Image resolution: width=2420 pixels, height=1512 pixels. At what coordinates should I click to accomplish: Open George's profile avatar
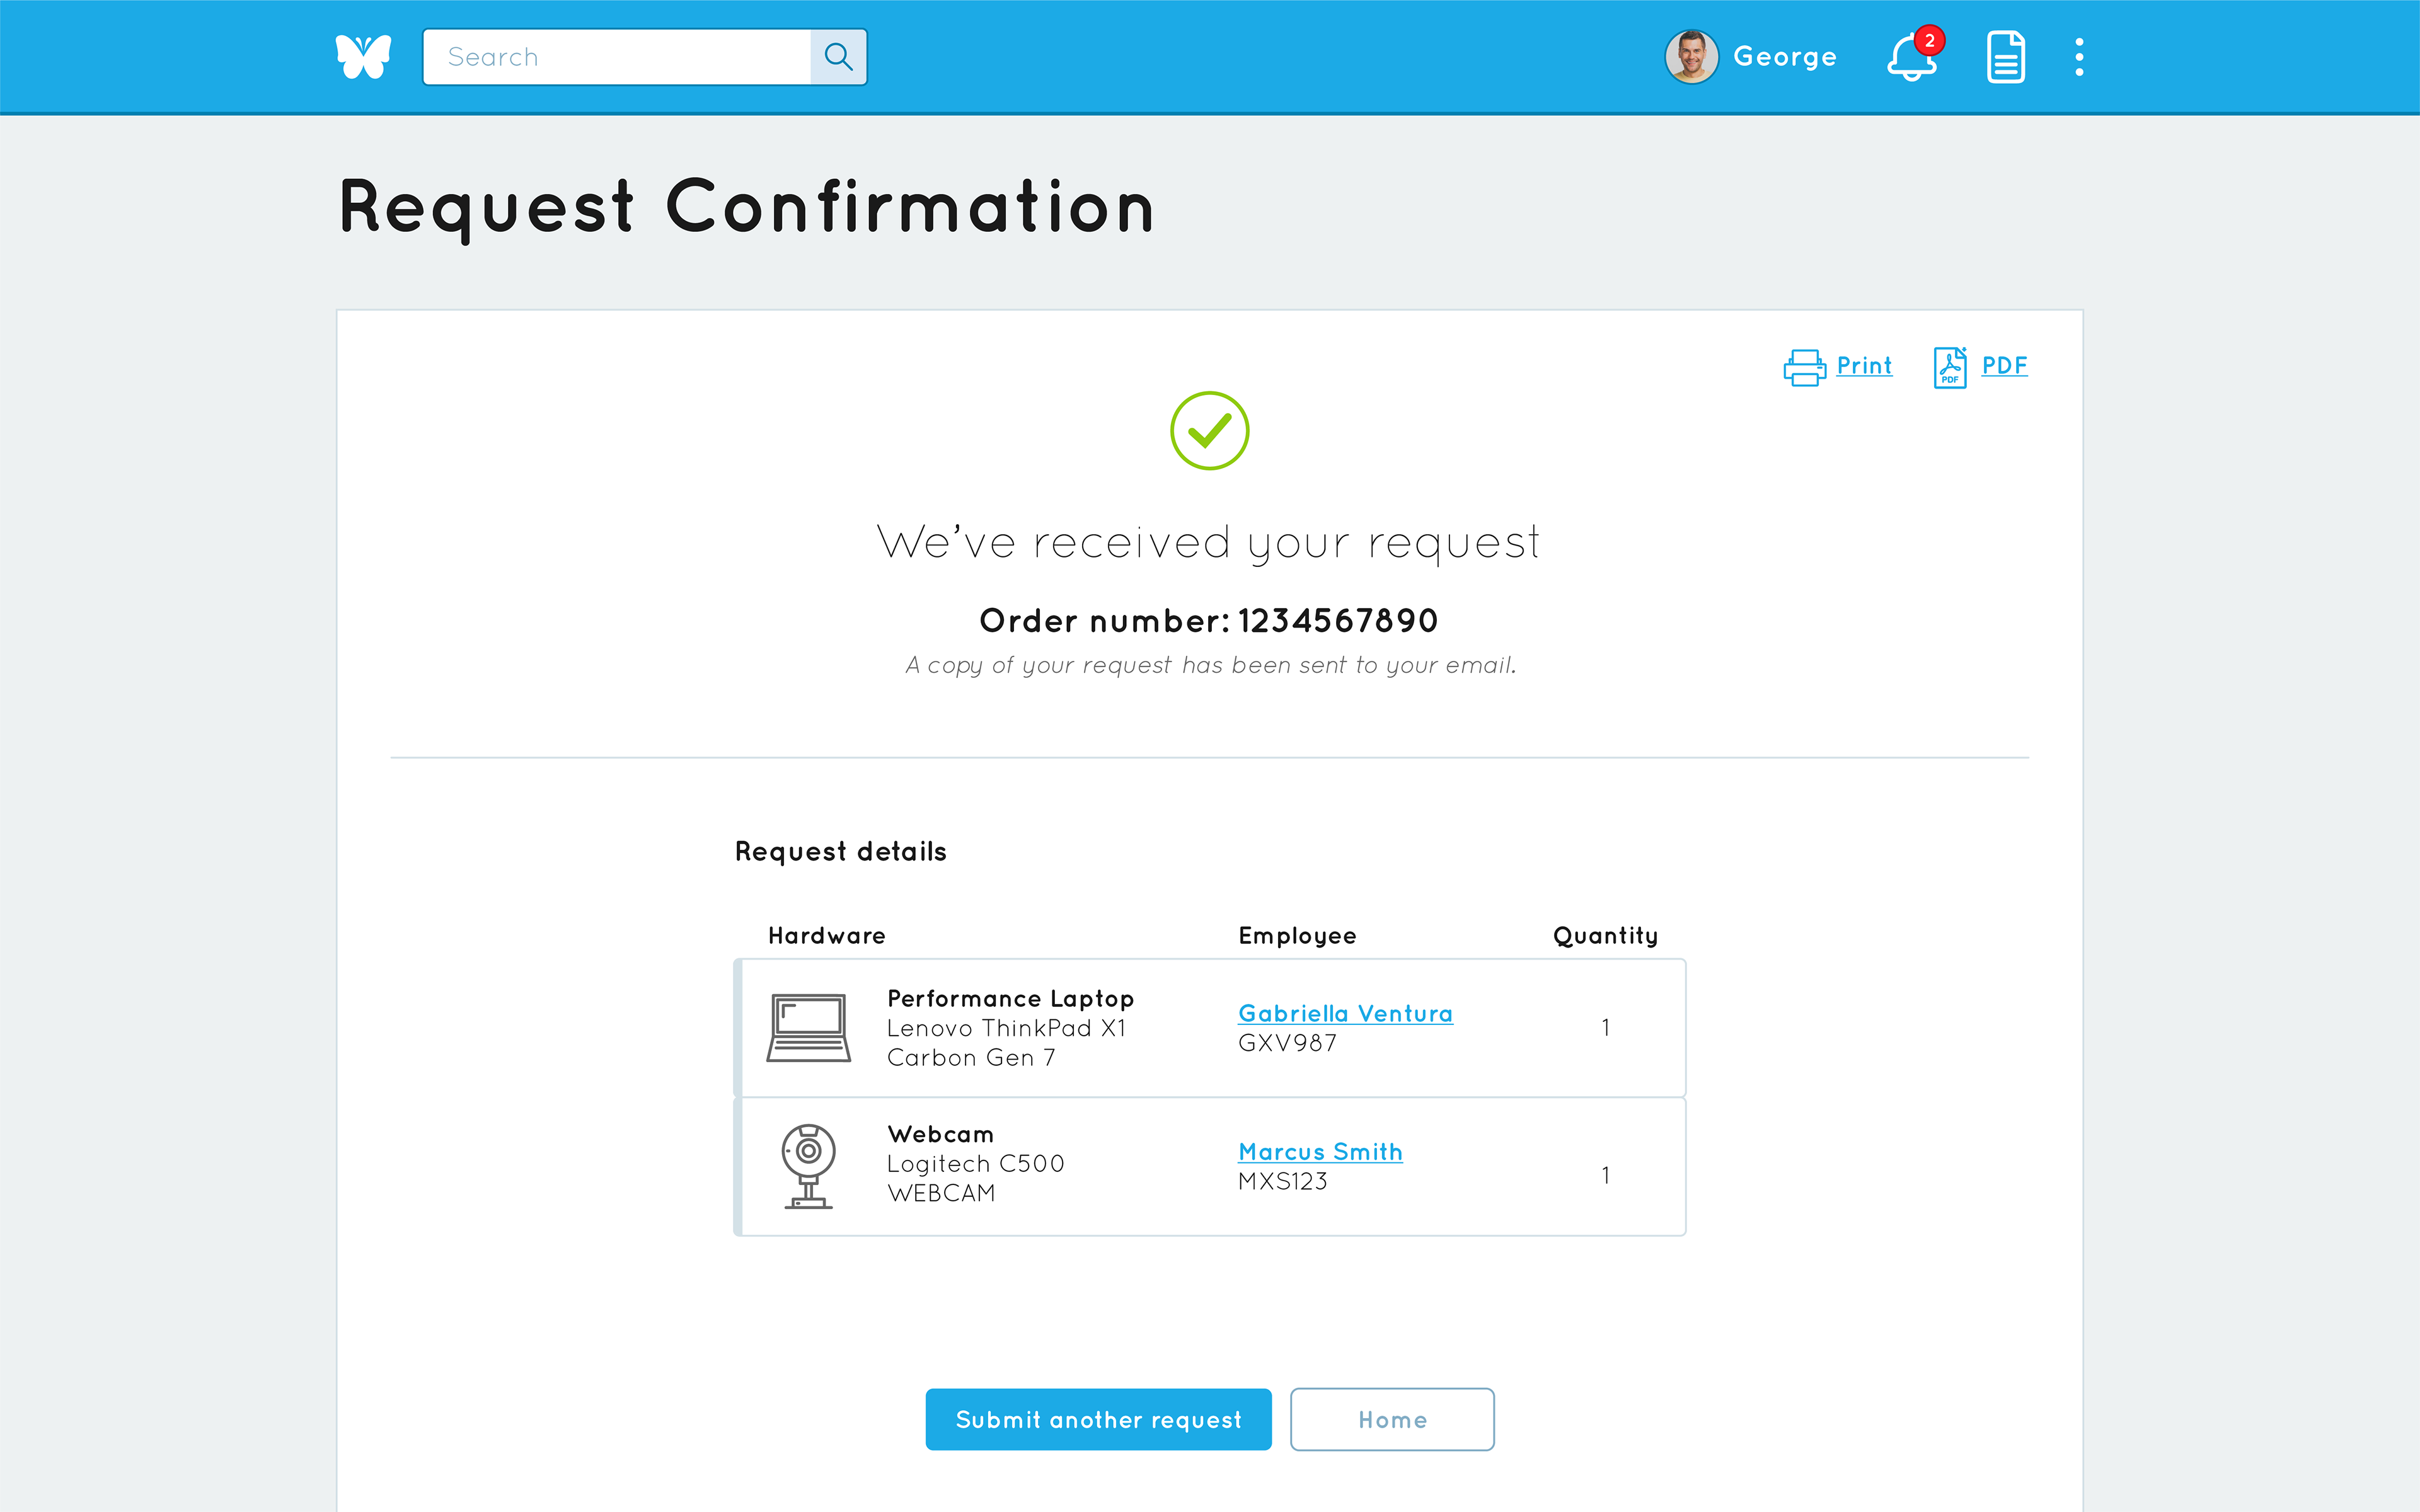[x=1691, y=57]
